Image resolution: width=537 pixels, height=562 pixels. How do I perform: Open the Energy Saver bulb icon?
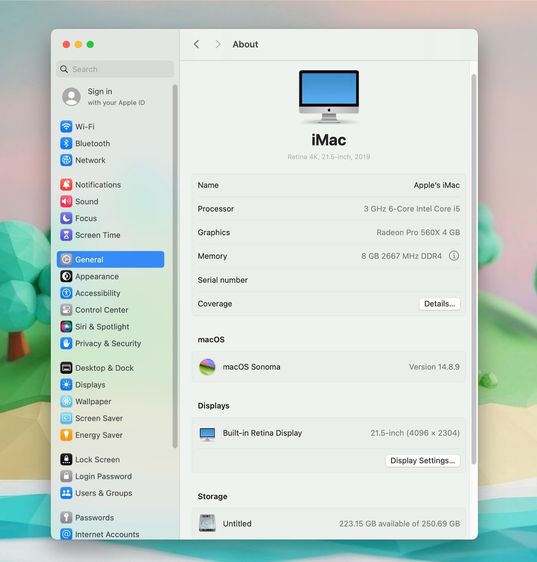pos(66,435)
